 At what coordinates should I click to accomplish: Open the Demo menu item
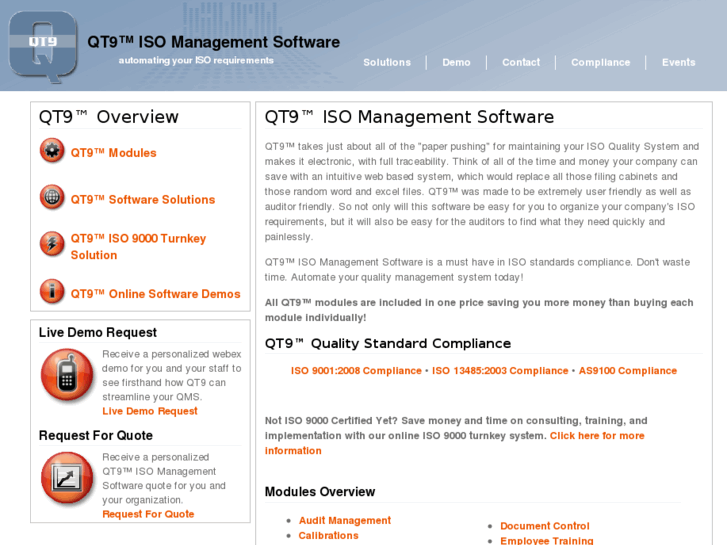[x=456, y=62]
